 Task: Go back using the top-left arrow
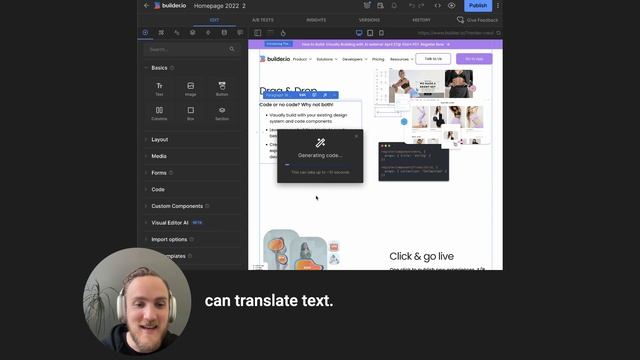coord(147,6)
